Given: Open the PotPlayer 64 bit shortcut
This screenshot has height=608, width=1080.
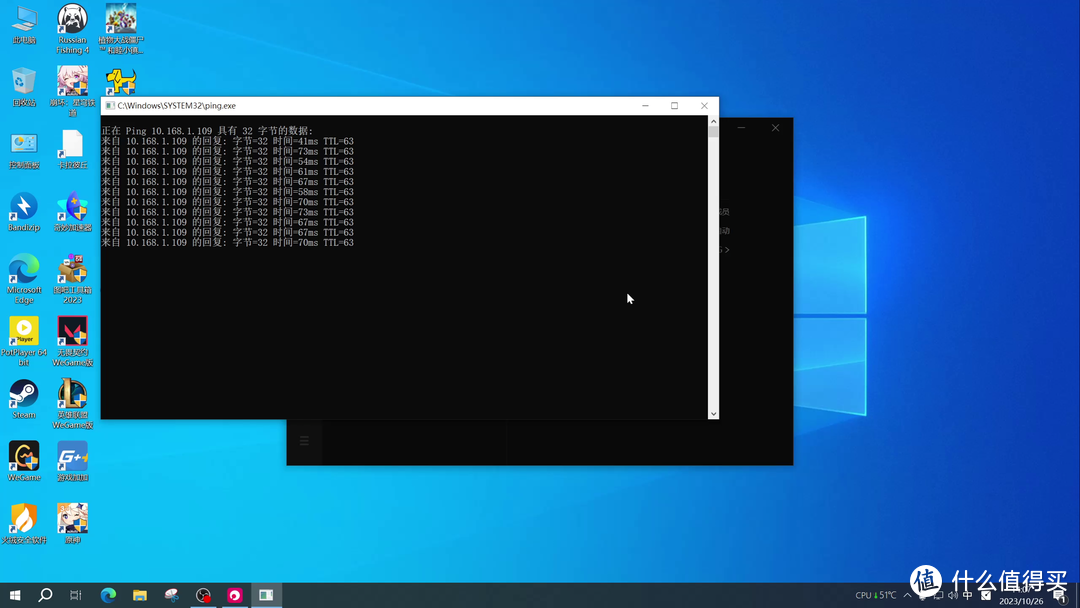Looking at the screenshot, I should click(x=24, y=332).
